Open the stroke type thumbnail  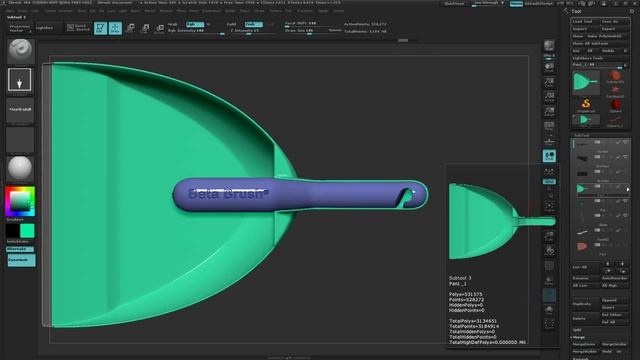point(20,80)
